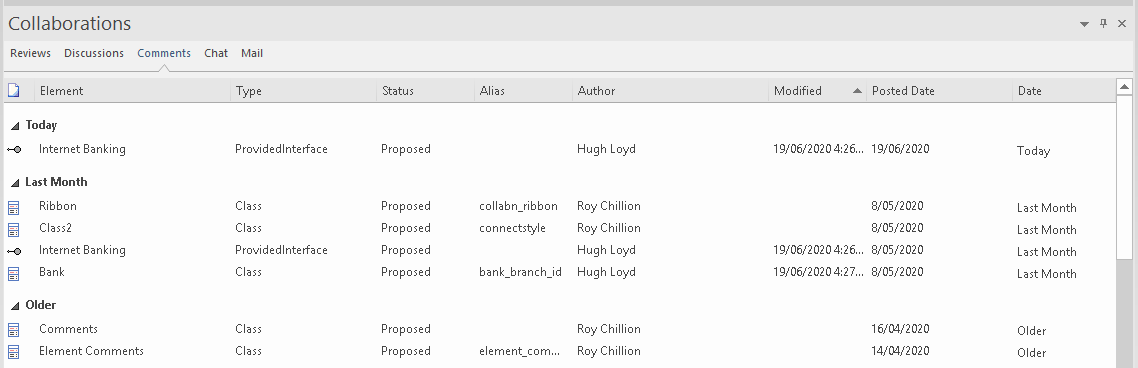Open the Collaborations window position dropdown arrow
Screen dimensions: 1138x368
tap(1084, 24)
